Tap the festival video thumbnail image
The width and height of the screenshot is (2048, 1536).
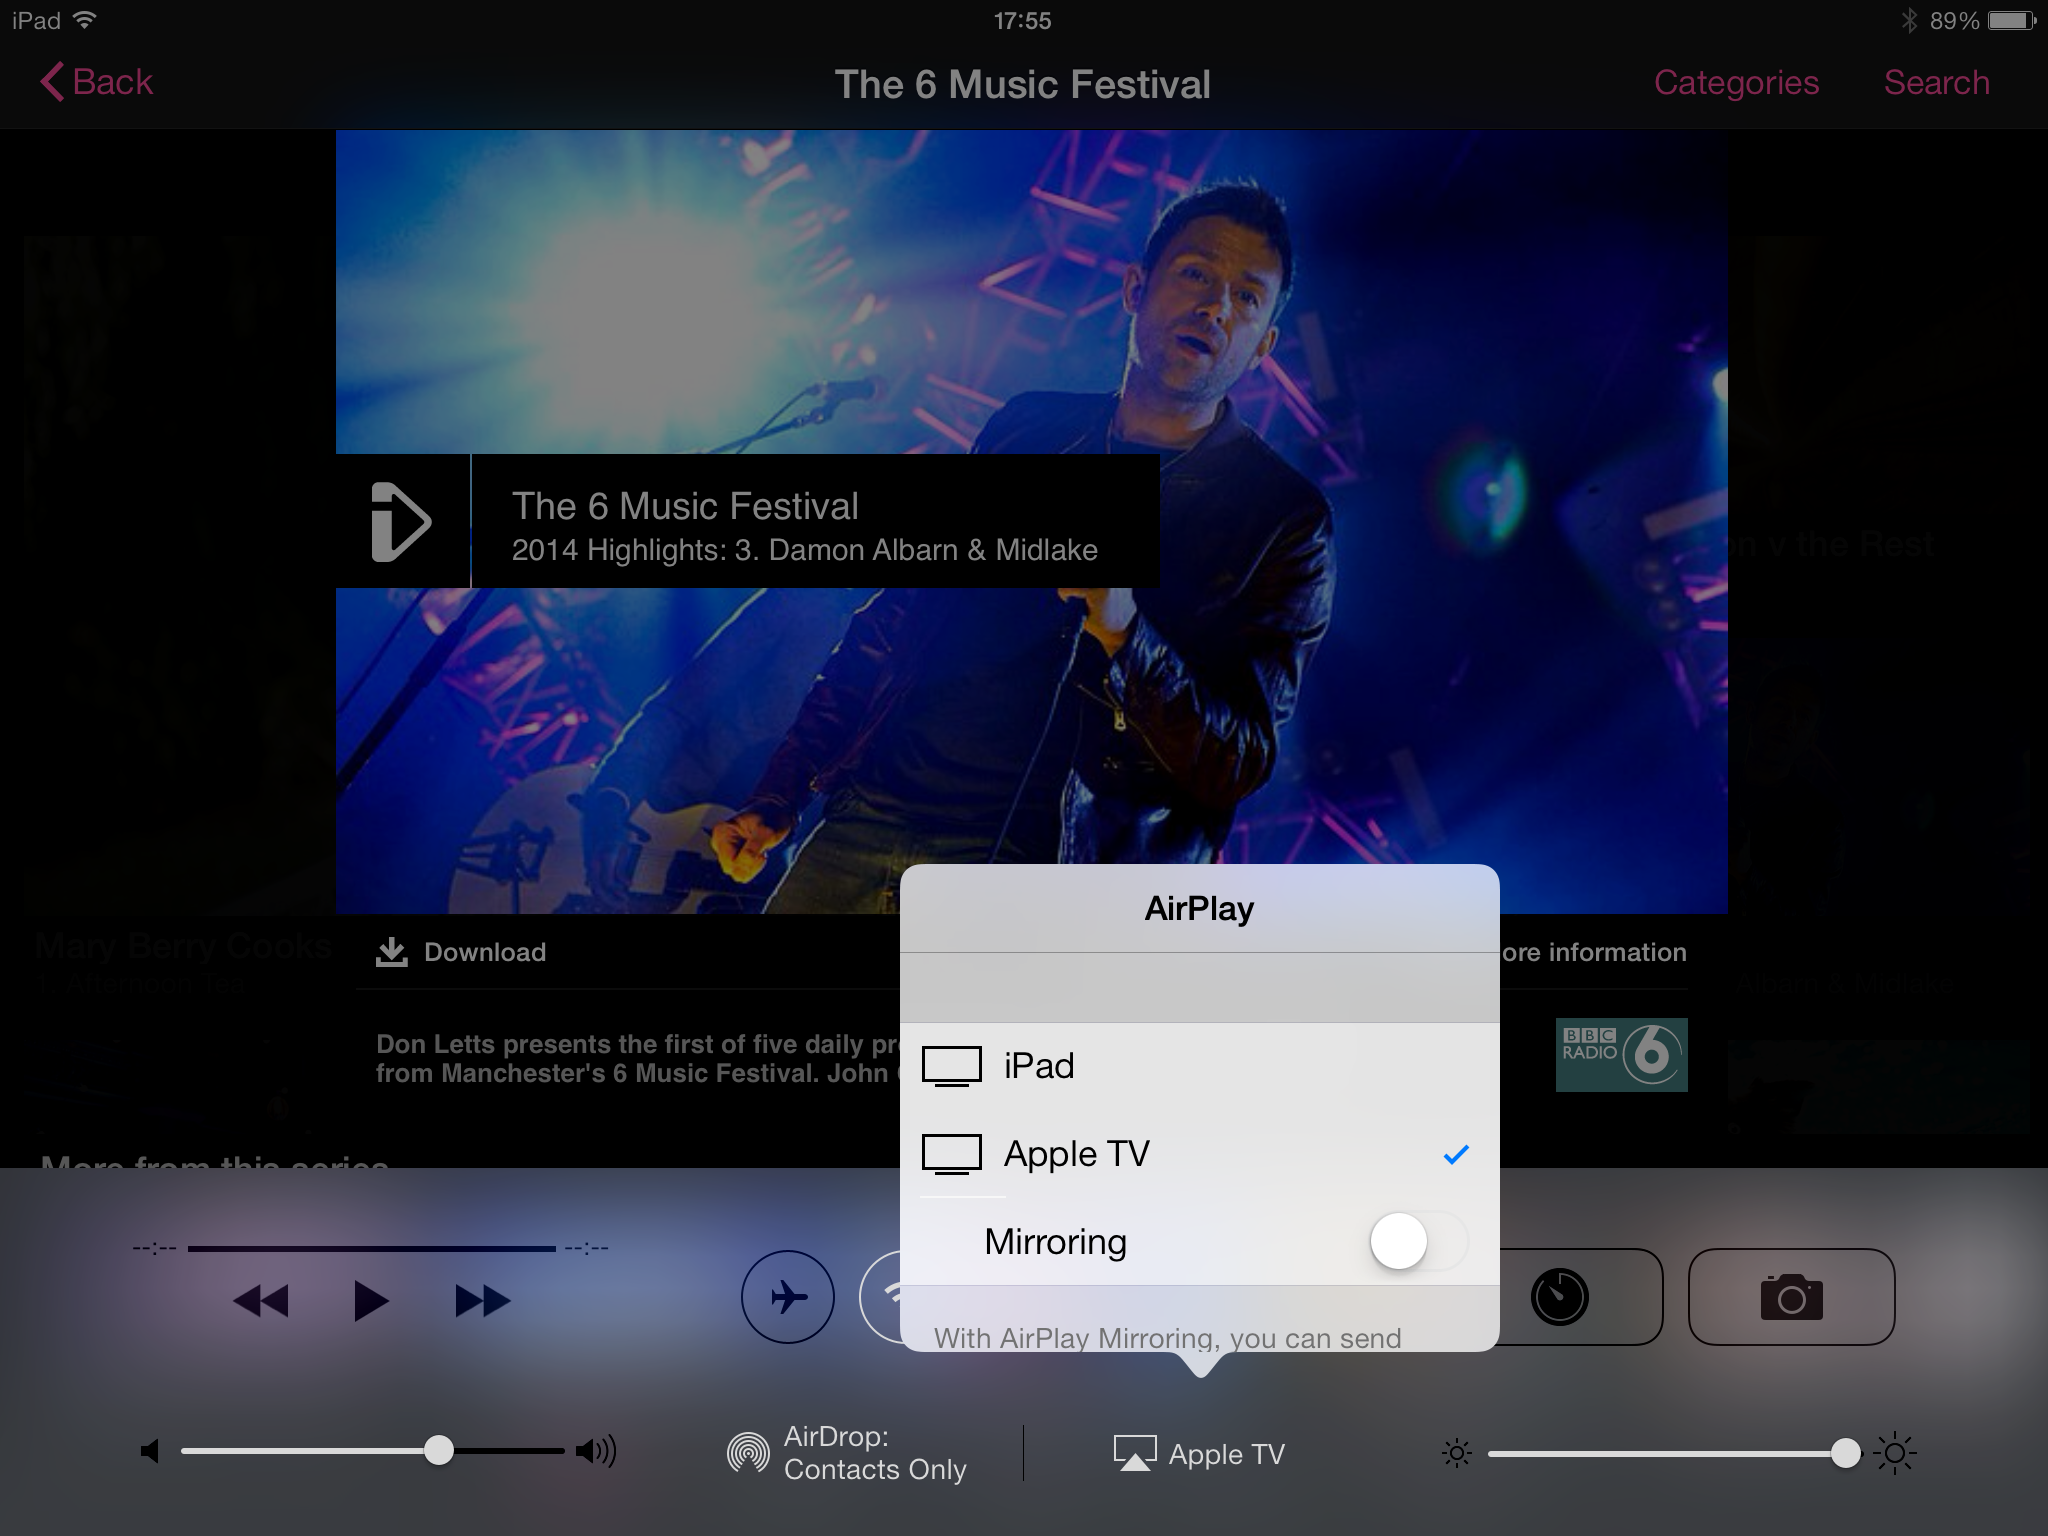(1031, 522)
